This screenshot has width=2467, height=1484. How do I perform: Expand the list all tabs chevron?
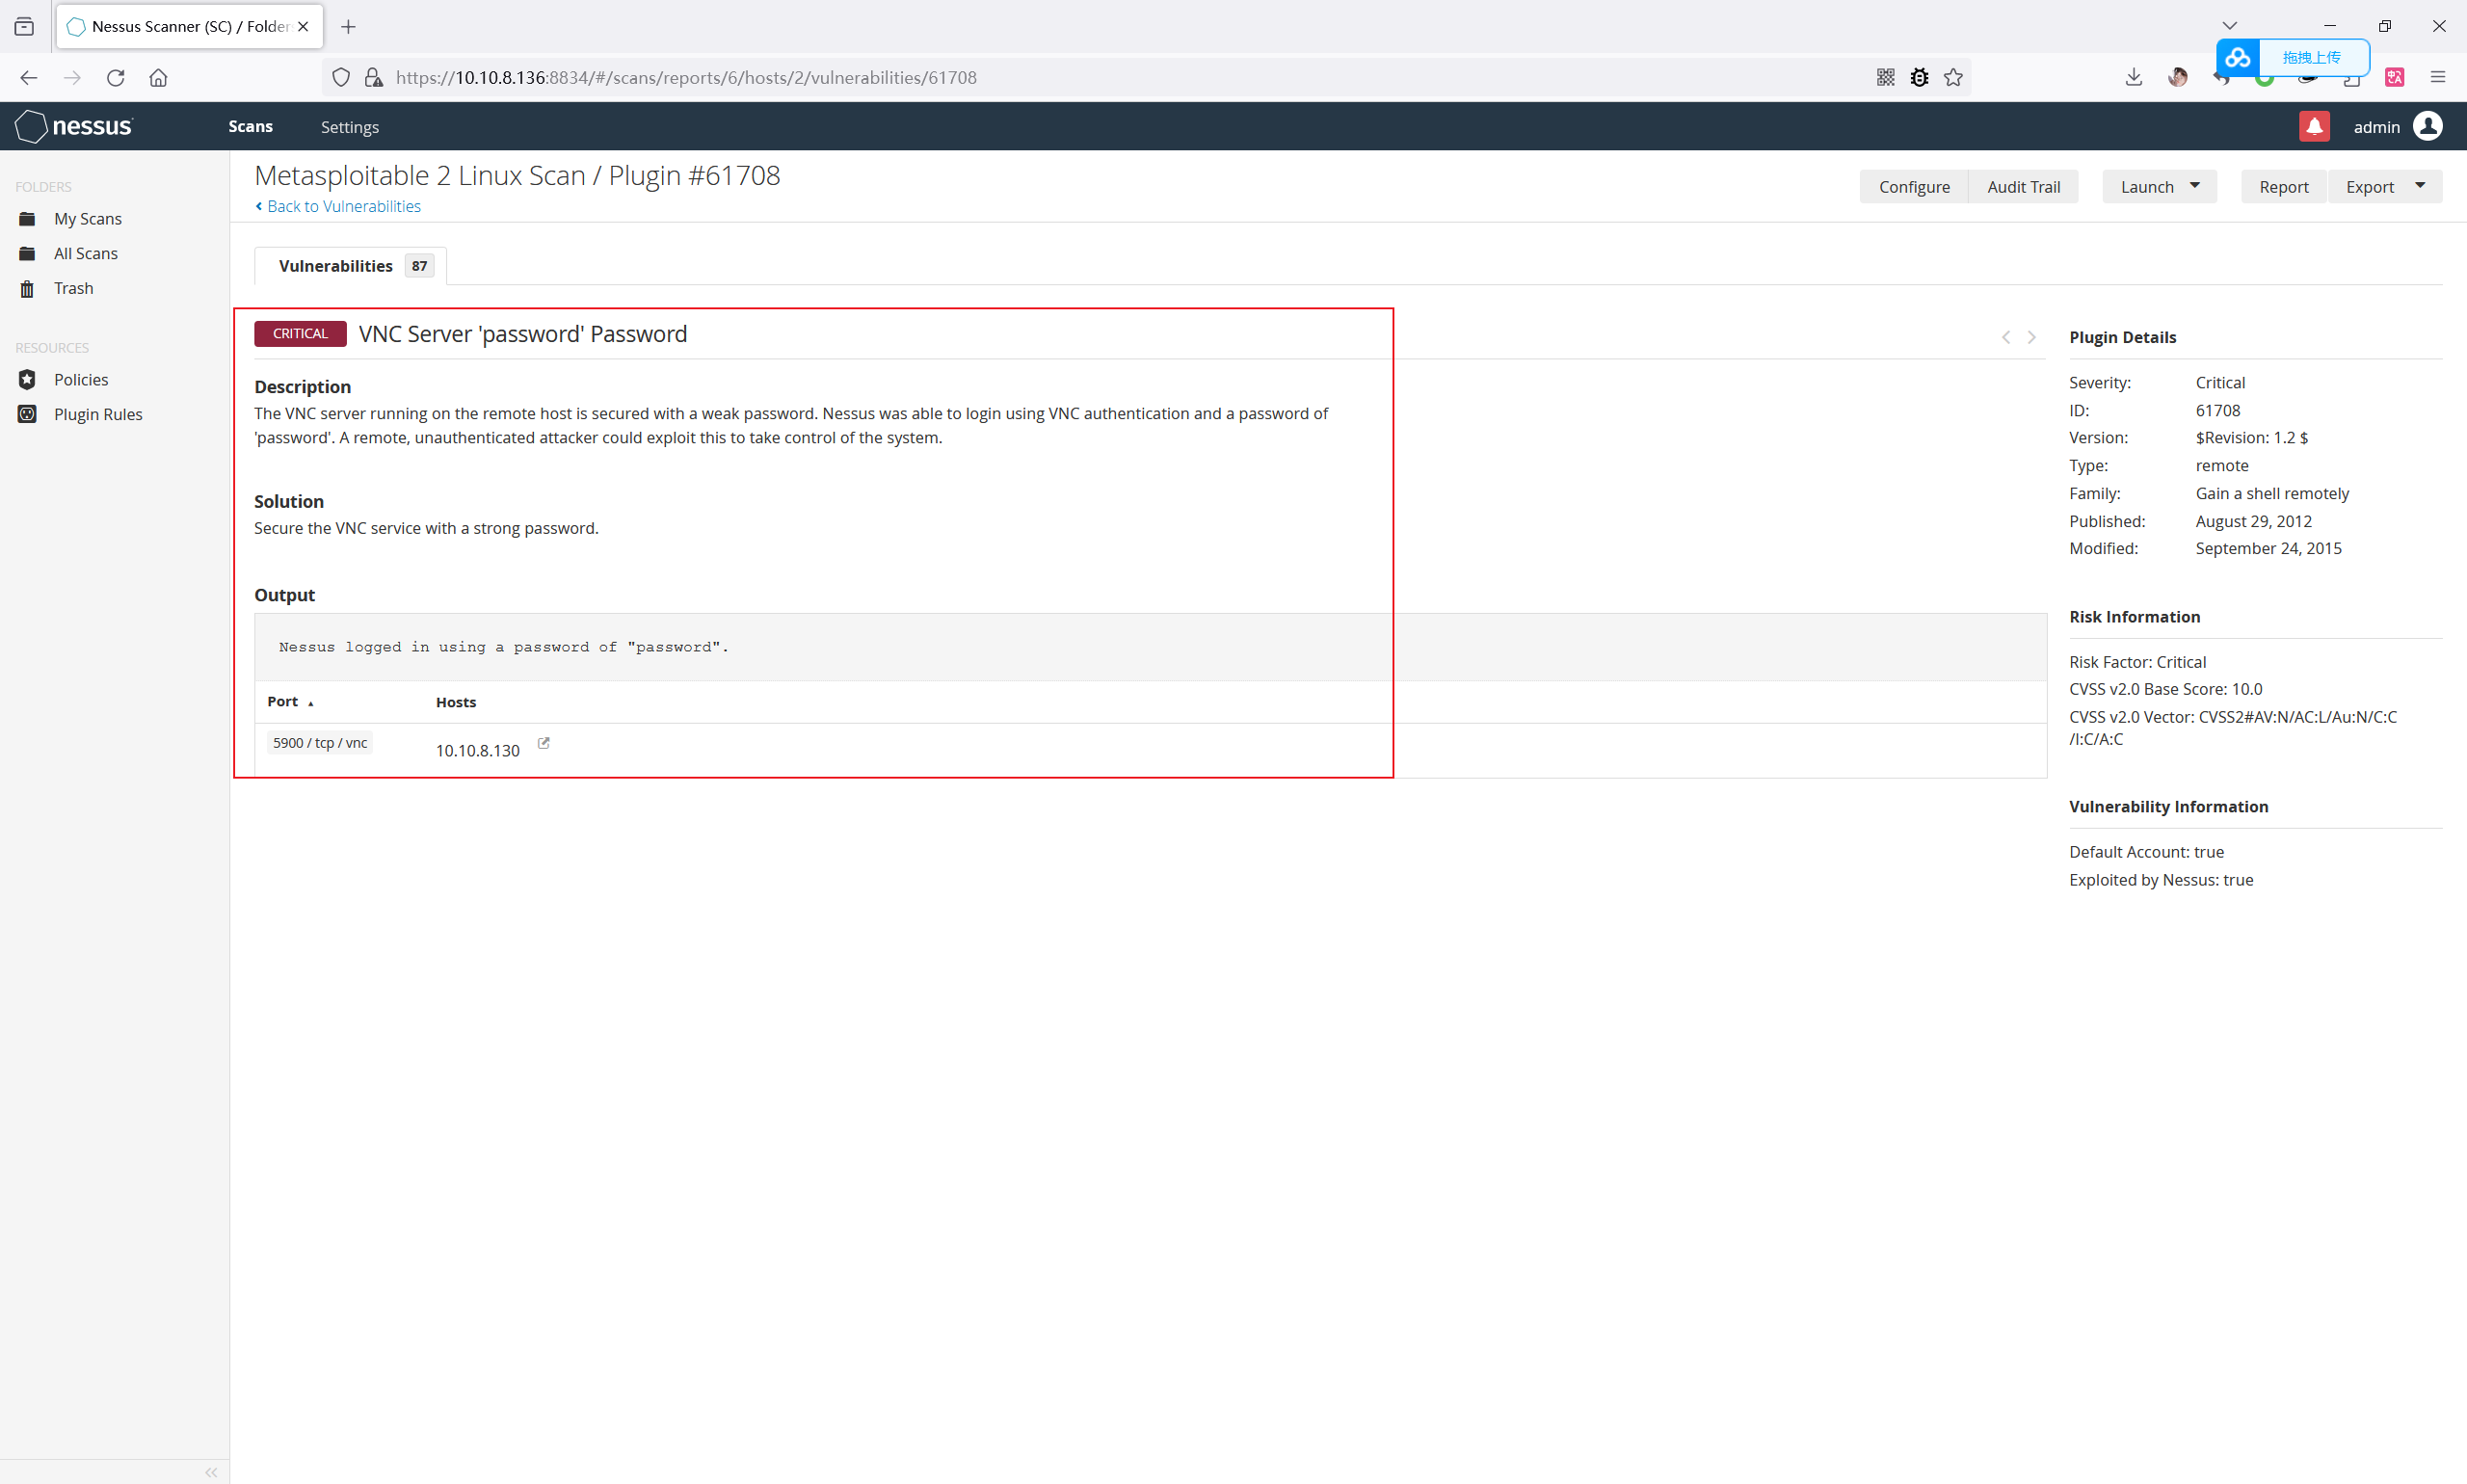point(2230,26)
